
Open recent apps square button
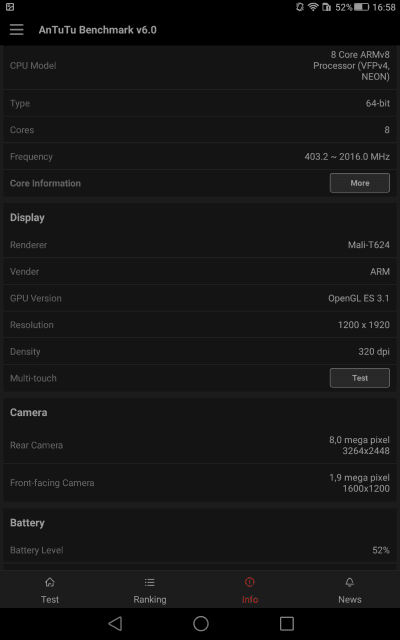pos(287,624)
